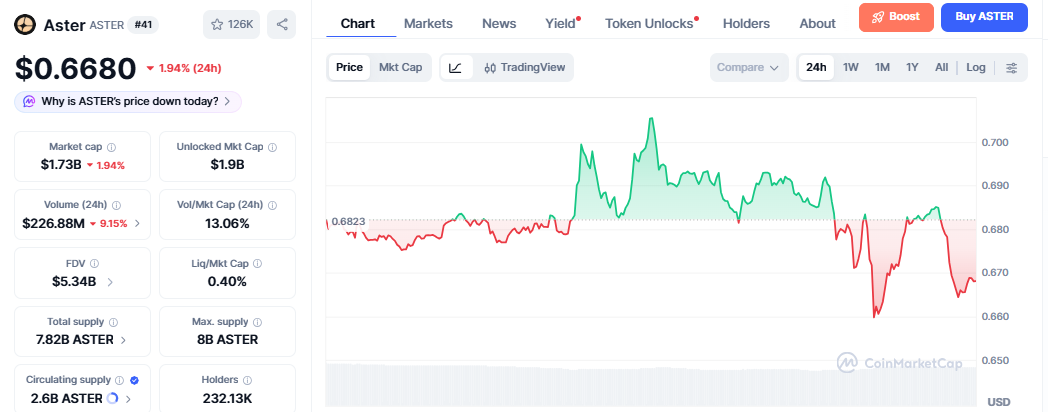Image resolution: width=1048 pixels, height=412 pixels.
Task: Switch to the Markets tab
Action: click(x=428, y=23)
